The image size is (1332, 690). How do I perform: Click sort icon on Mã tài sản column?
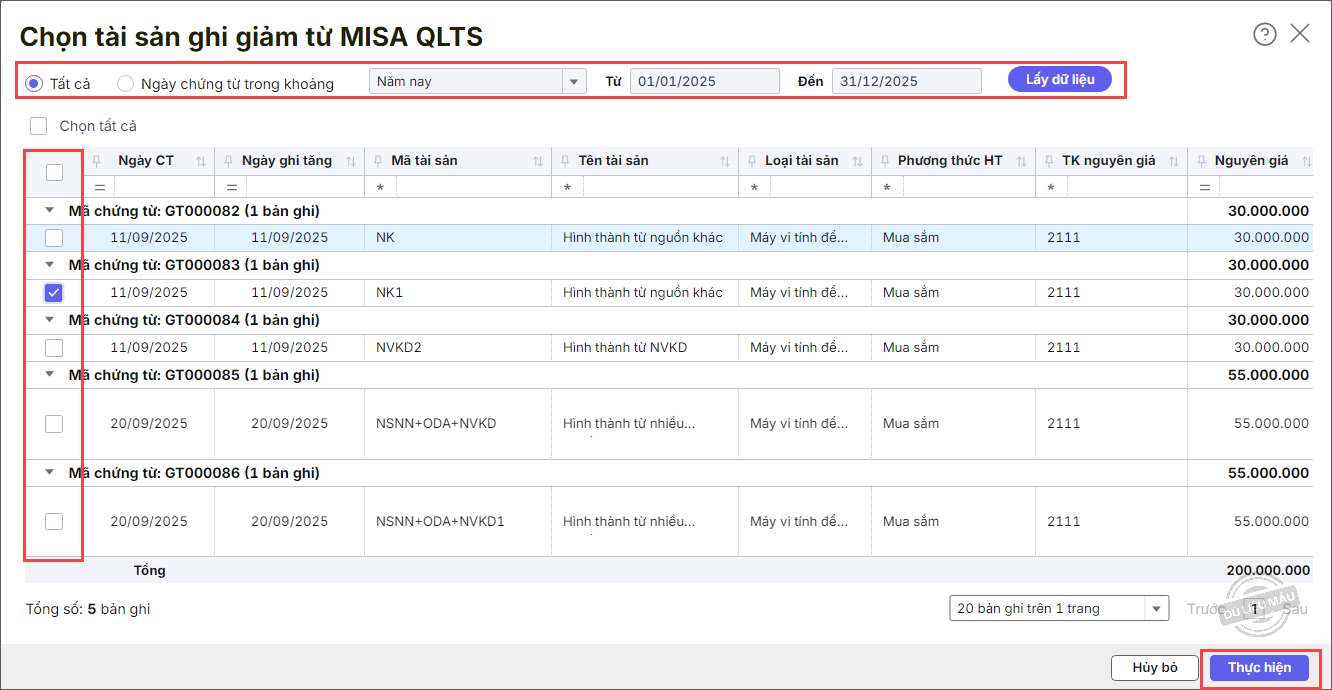(538, 161)
